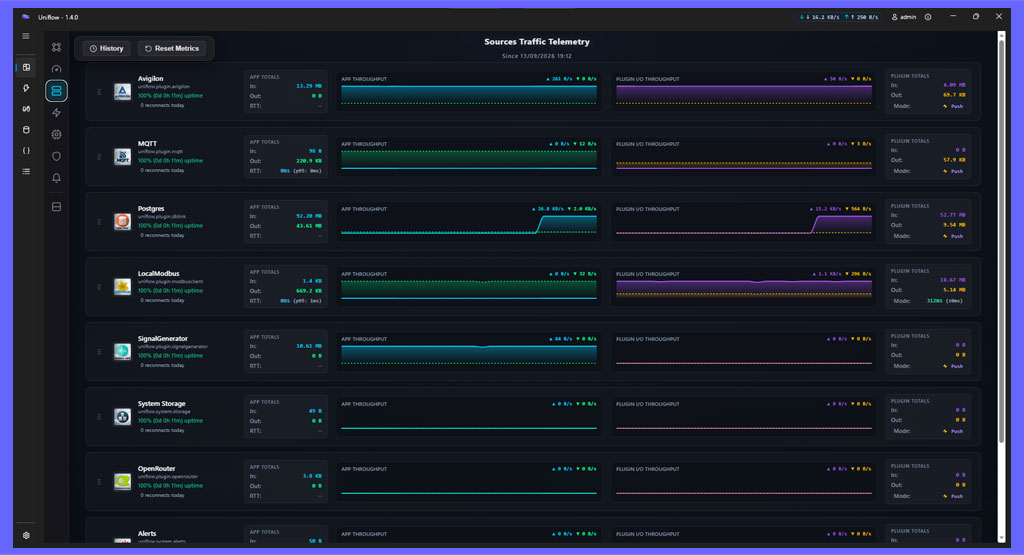Image resolution: width=1024 pixels, height=555 pixels.
Task: Click the scrollbar down arrow at bottom right
Action: (x=1001, y=539)
